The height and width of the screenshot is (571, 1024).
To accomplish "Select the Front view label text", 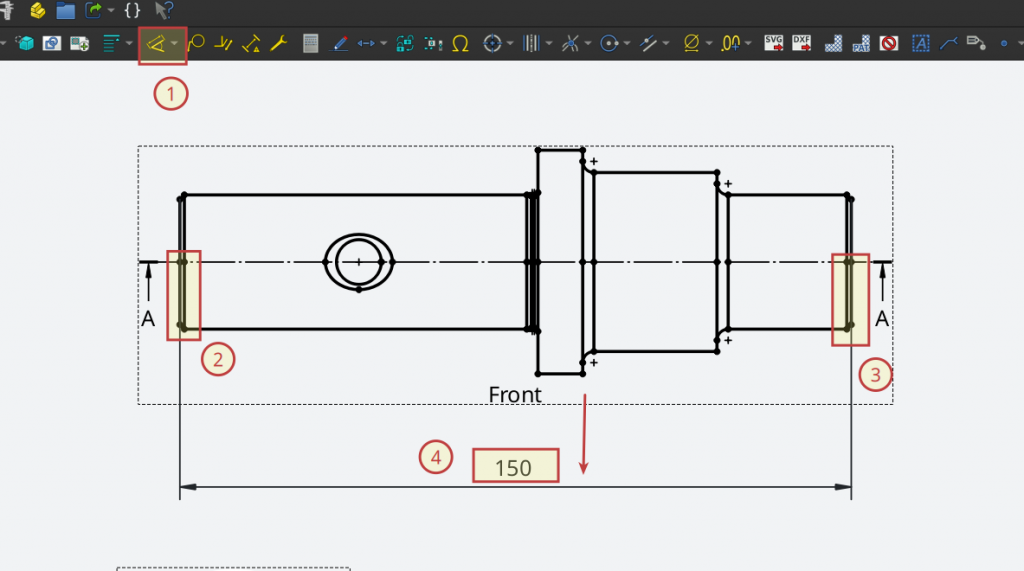I will pyautogui.click(x=514, y=395).
